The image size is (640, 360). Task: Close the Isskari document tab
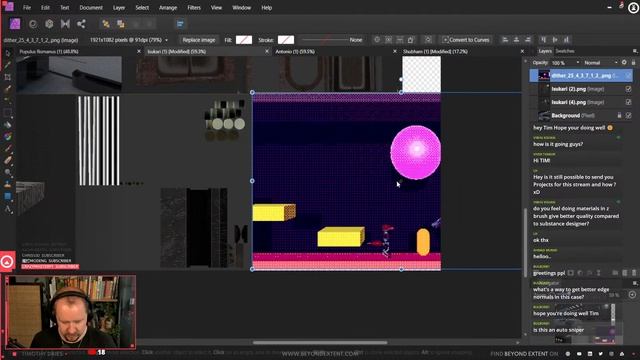[267, 52]
